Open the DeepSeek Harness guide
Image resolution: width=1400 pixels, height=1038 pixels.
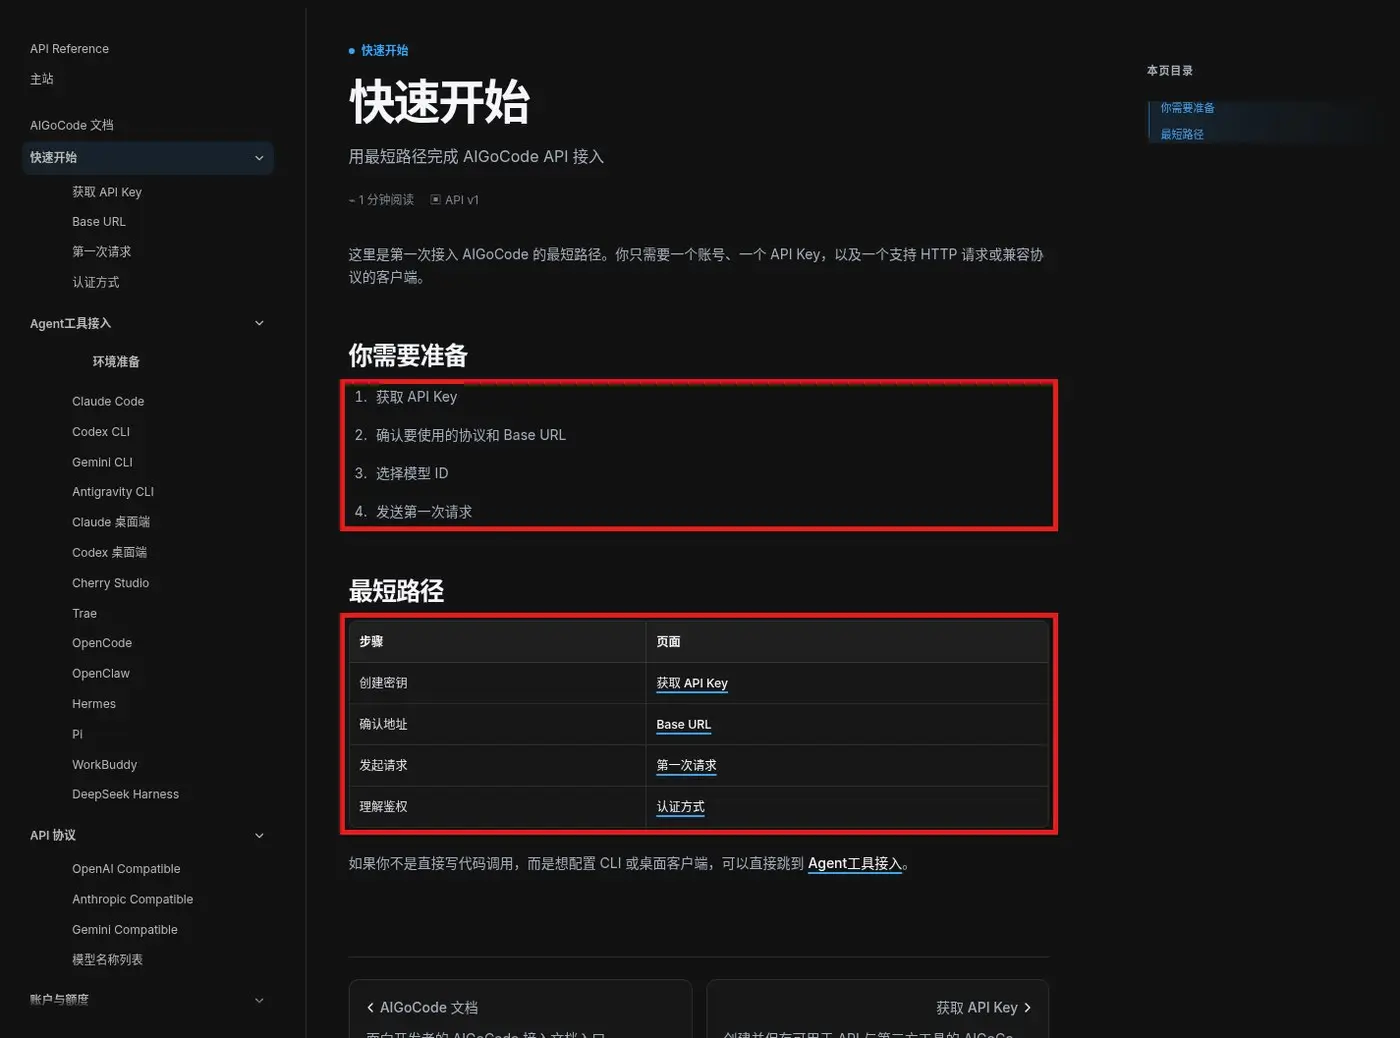click(x=125, y=795)
